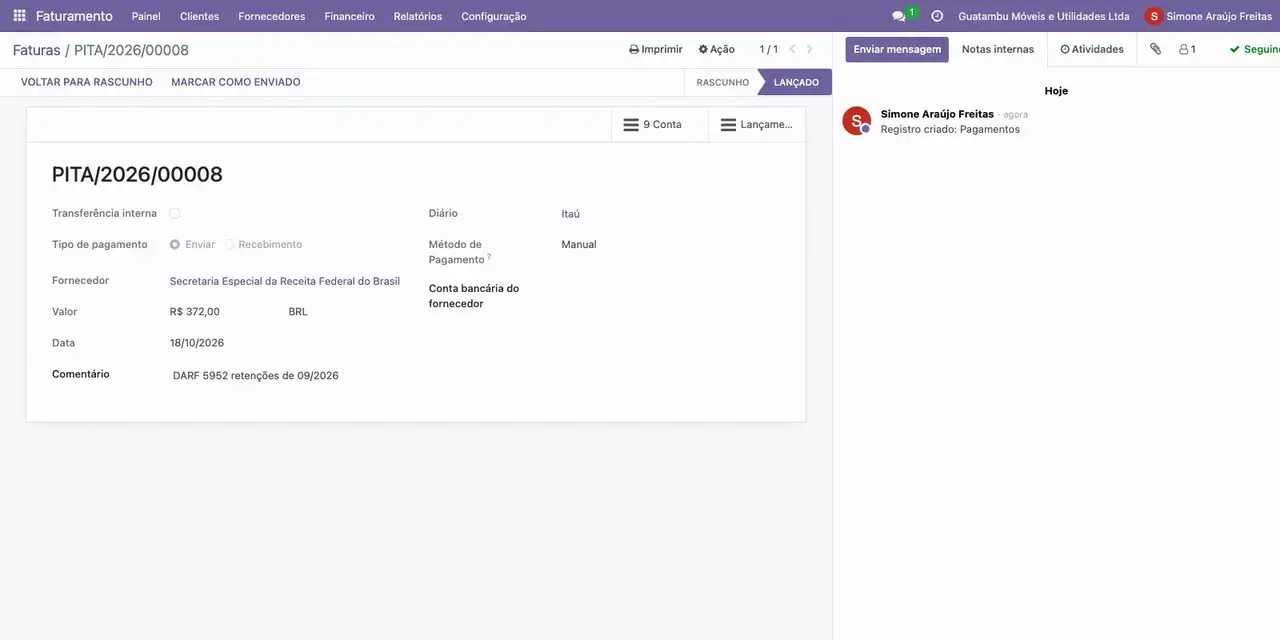Go to next record arrow
Image resolution: width=1280 pixels, height=640 pixels.
(x=810, y=49)
